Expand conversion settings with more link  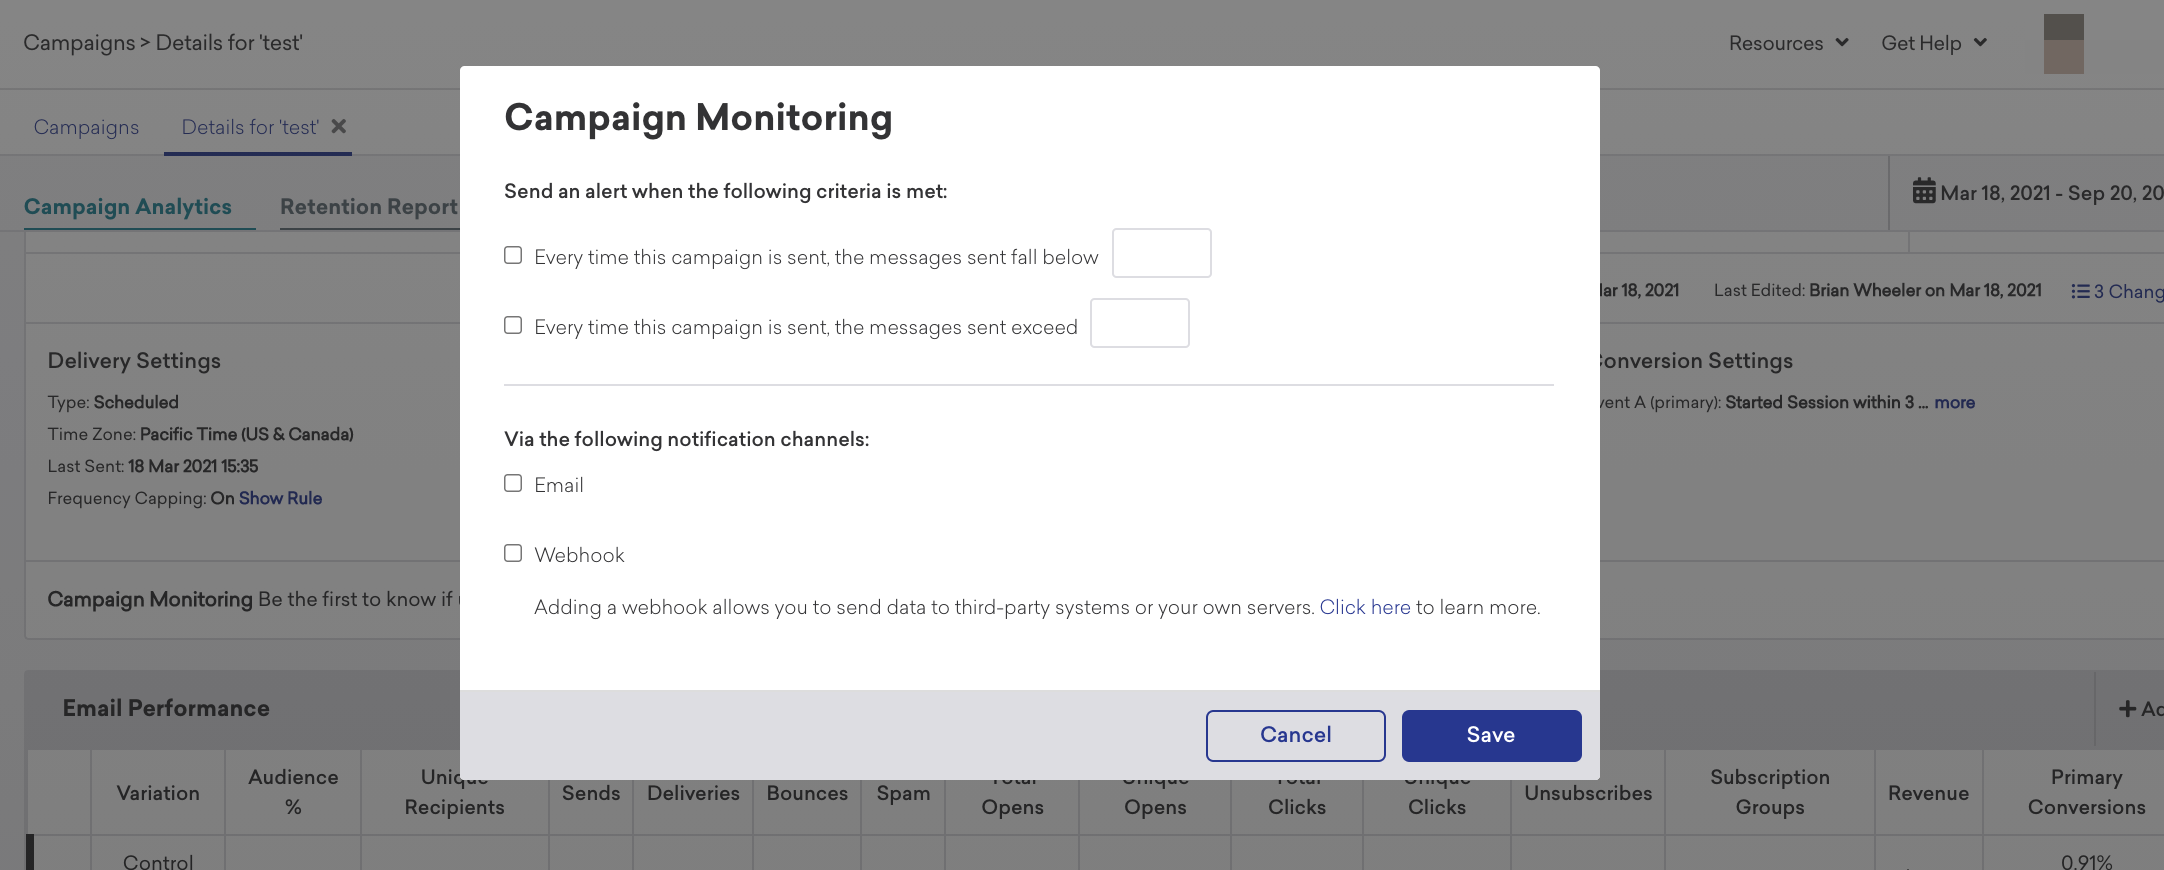point(1954,402)
